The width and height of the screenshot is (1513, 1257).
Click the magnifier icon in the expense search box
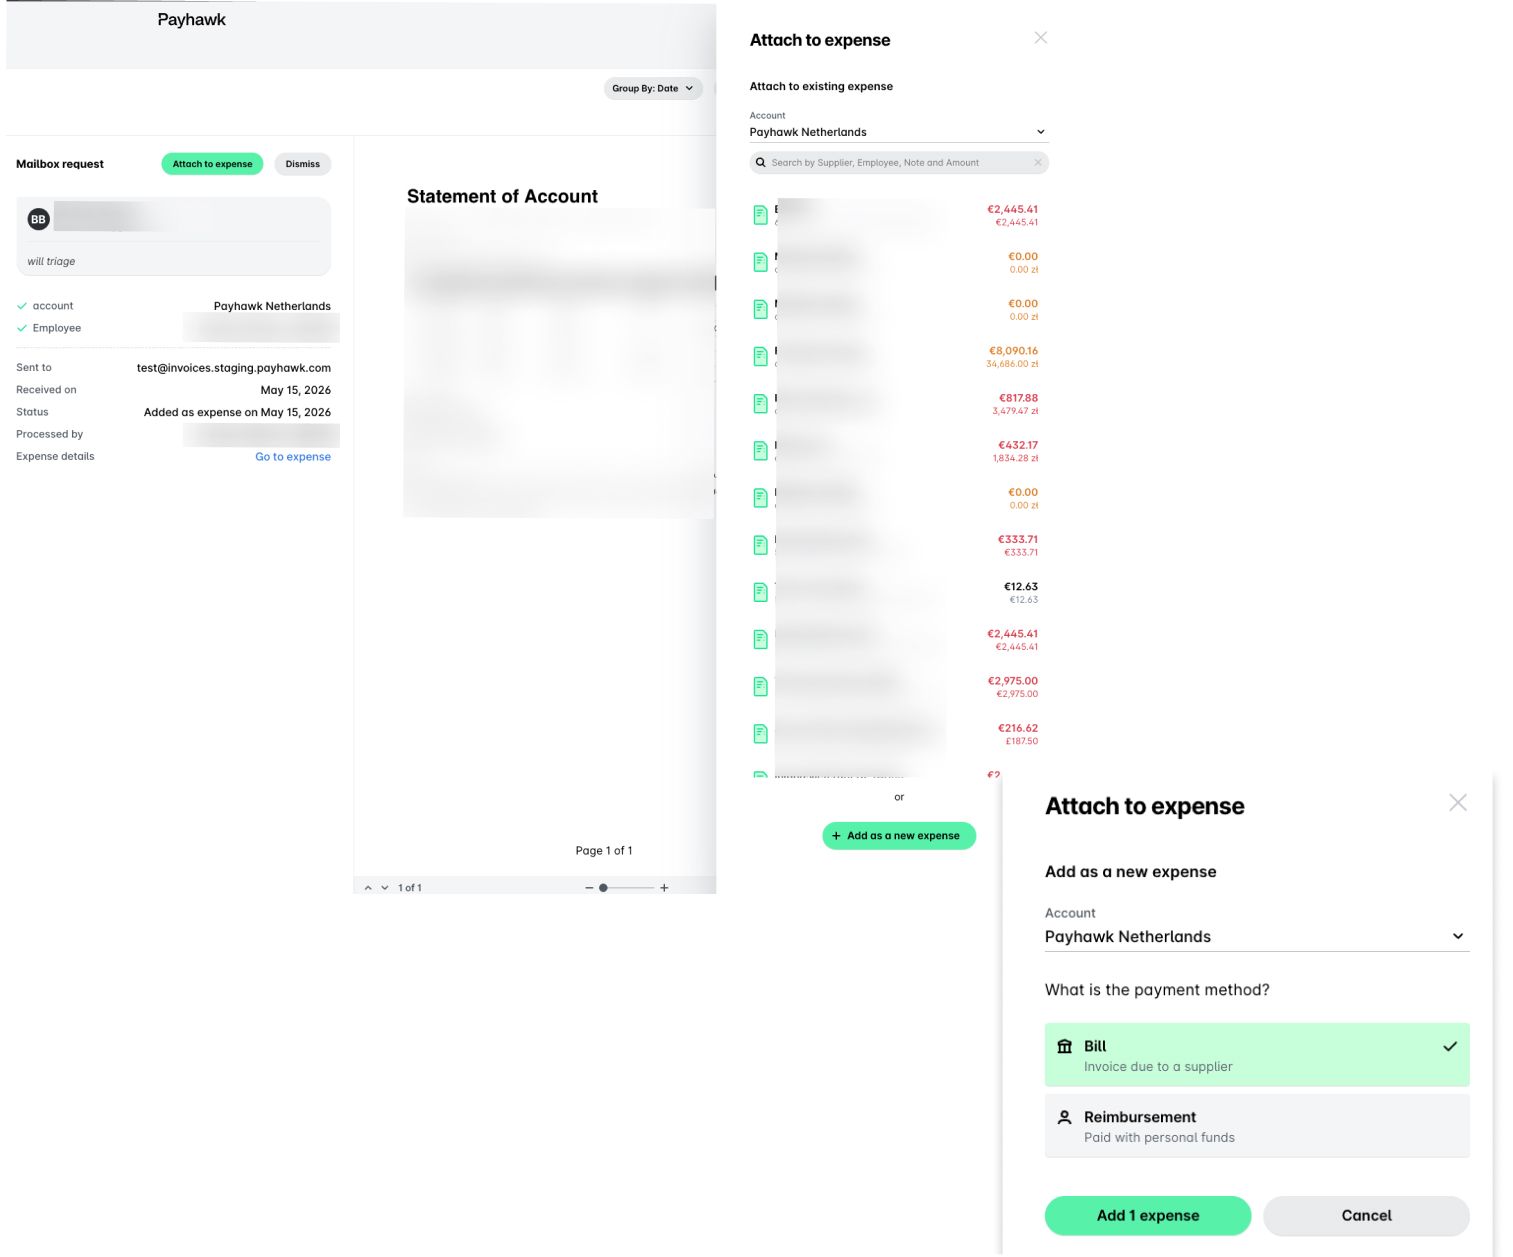[x=761, y=162]
